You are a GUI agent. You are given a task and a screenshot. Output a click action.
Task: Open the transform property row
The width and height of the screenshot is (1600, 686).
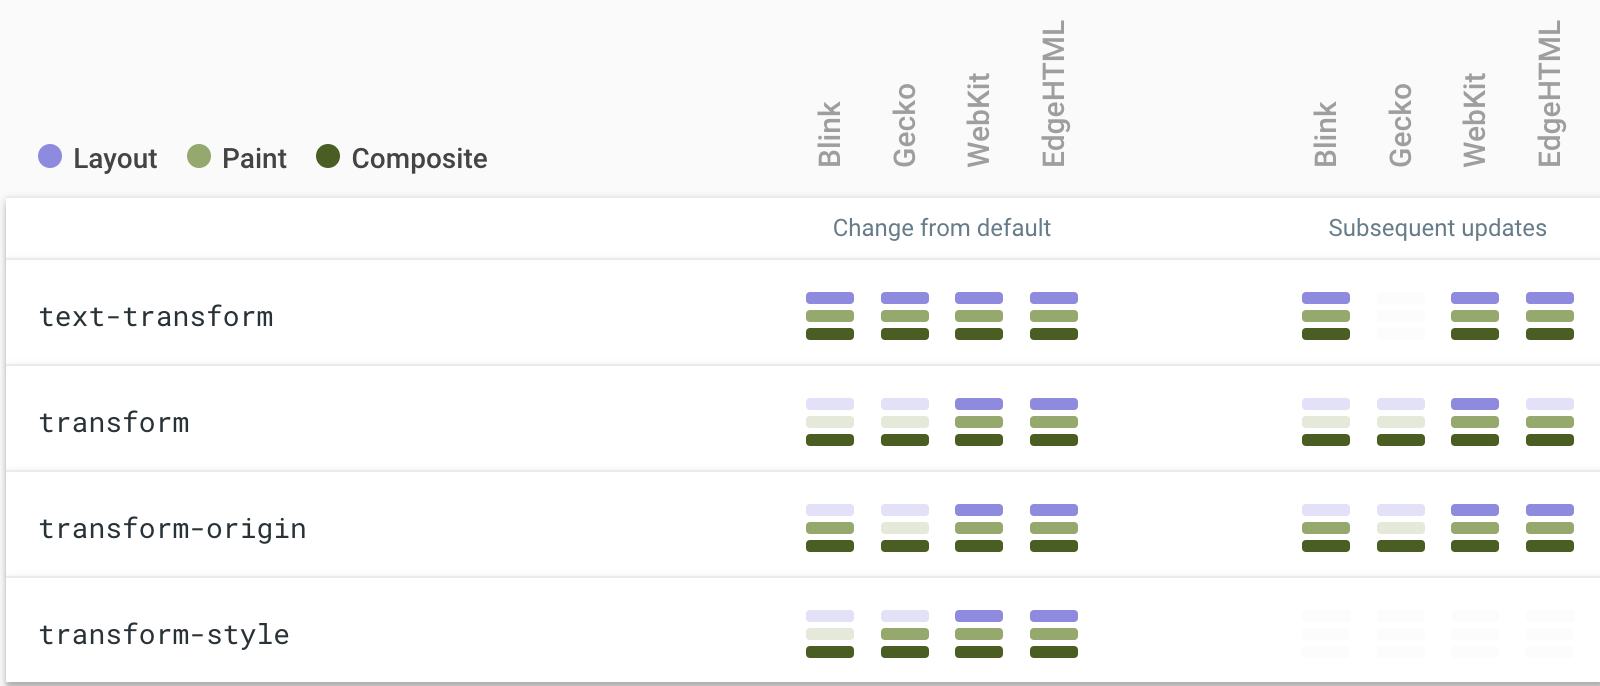tap(114, 423)
